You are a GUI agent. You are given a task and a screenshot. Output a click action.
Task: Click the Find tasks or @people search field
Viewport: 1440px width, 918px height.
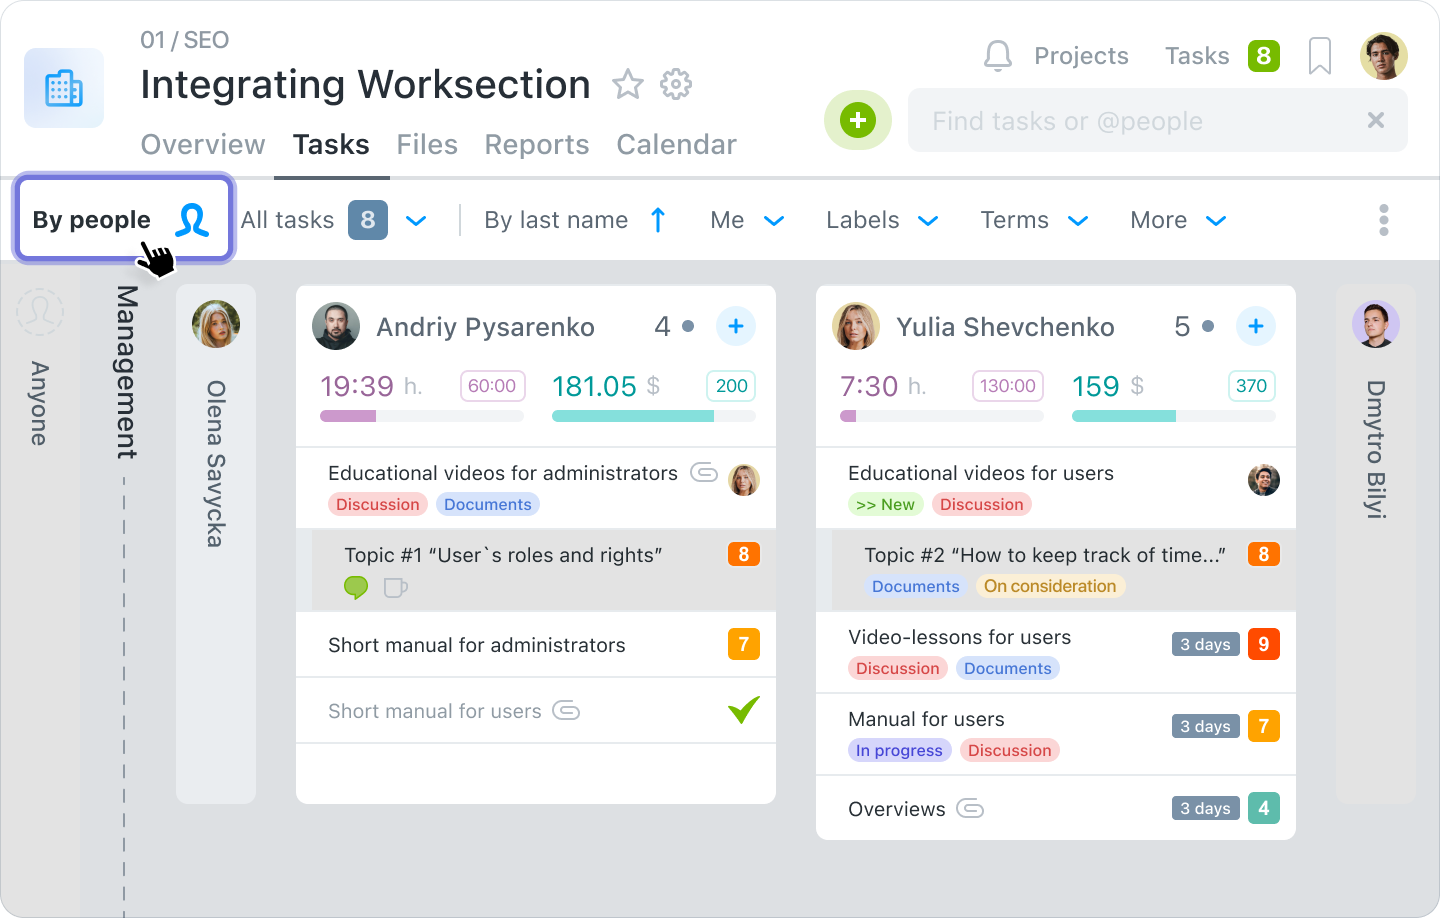[1100, 120]
